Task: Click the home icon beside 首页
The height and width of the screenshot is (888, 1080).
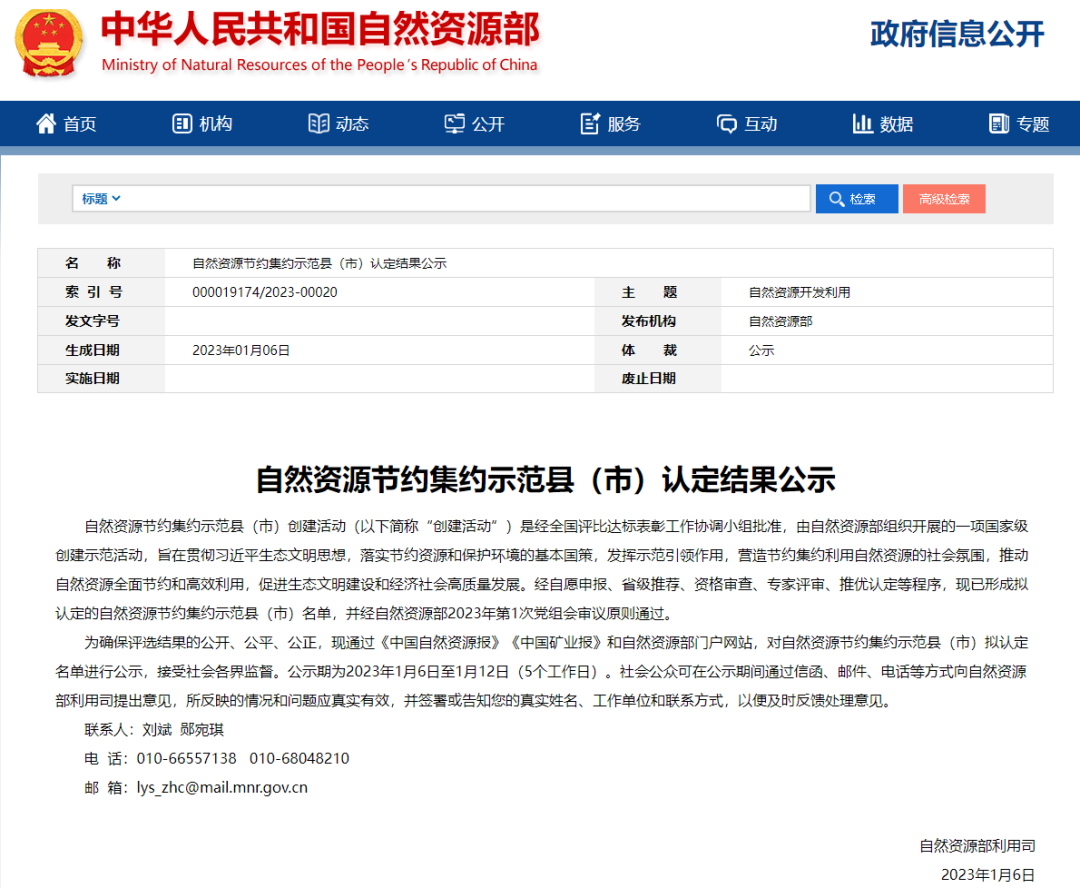Action: (45, 123)
